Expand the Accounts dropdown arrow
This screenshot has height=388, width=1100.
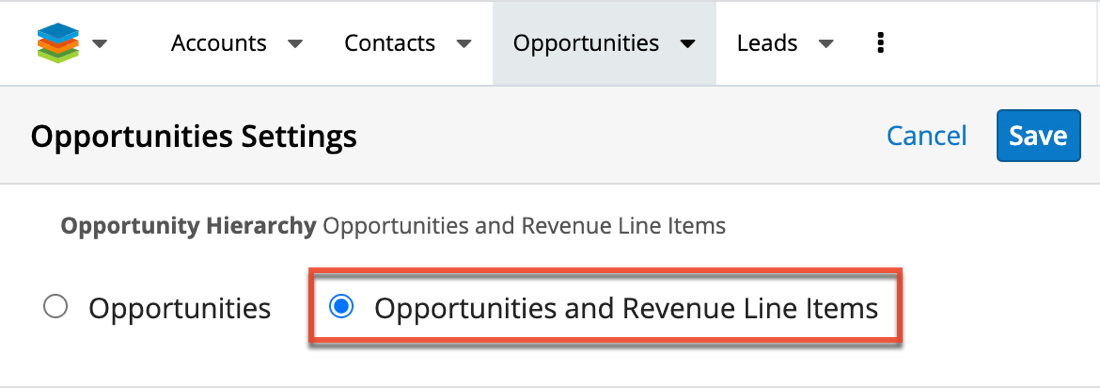[295, 44]
